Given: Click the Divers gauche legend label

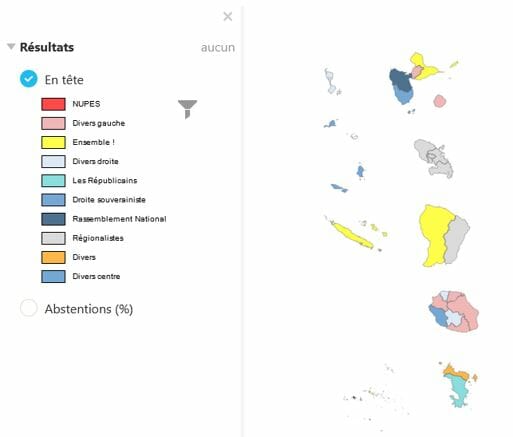Looking at the screenshot, I should [x=99, y=123].
